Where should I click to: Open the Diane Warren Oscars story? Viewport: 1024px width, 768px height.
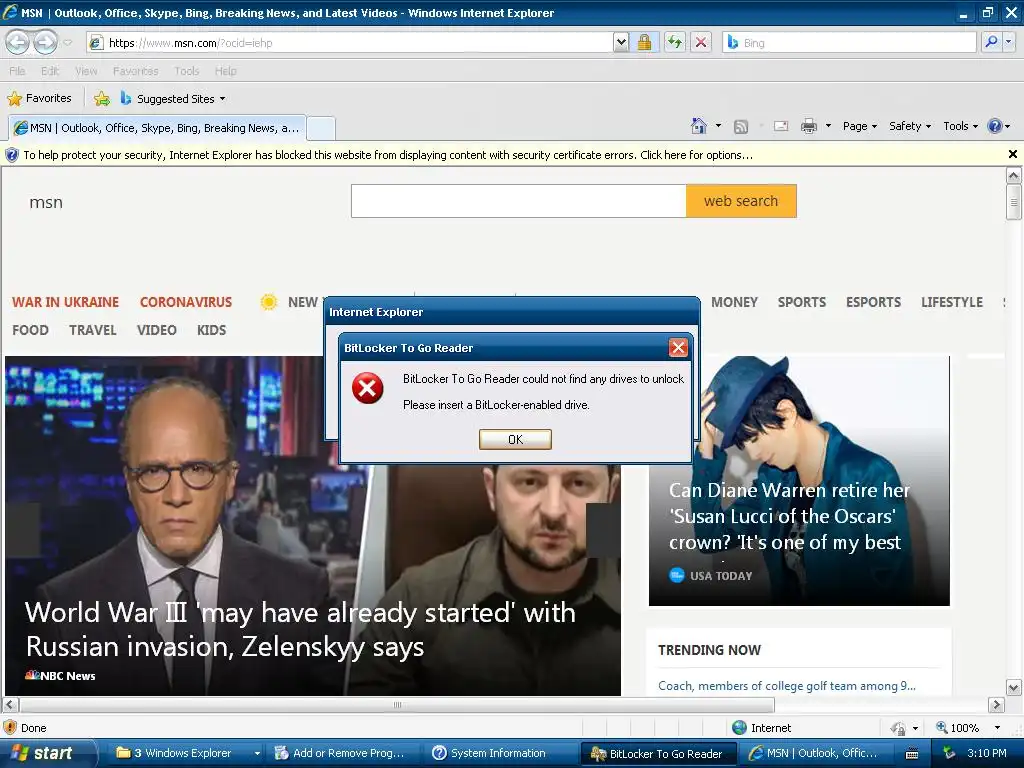click(x=788, y=516)
